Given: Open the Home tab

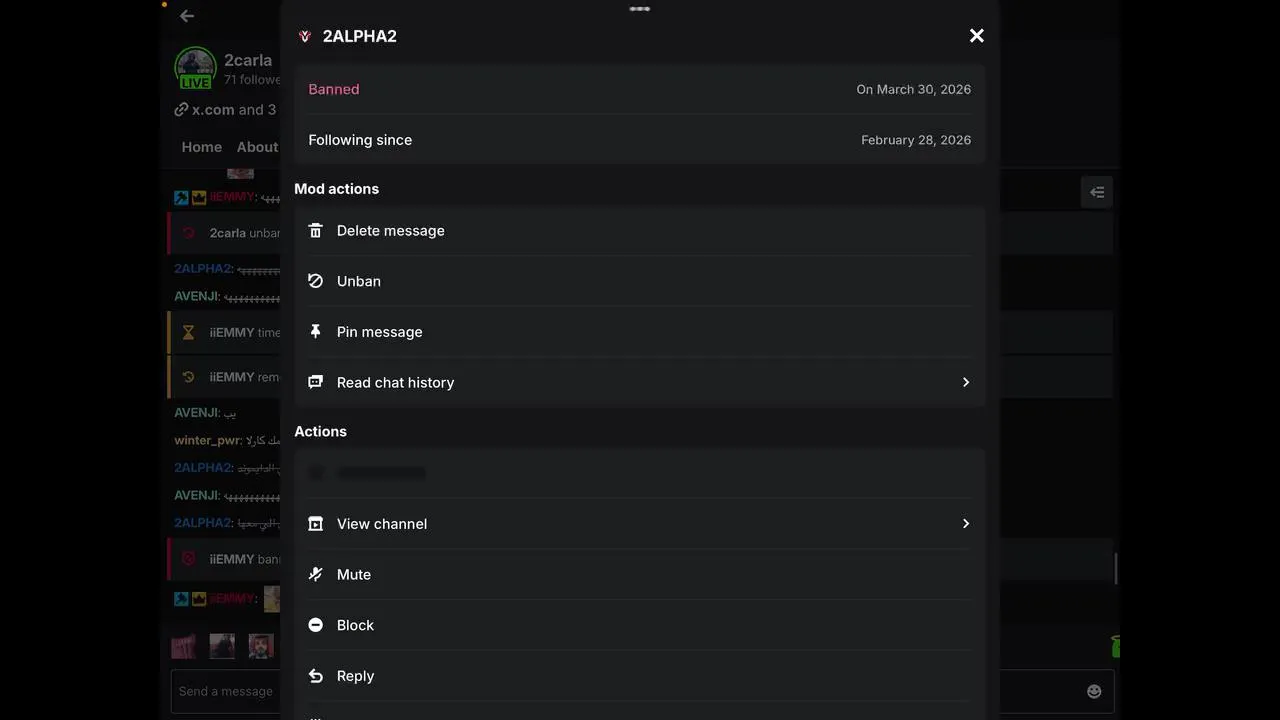Looking at the screenshot, I should coord(201,147).
